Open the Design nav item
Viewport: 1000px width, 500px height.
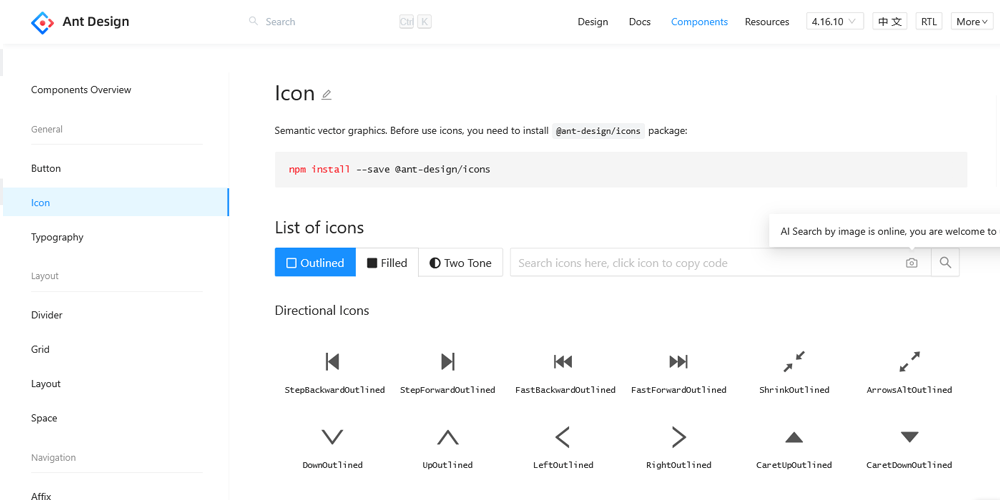(x=593, y=22)
